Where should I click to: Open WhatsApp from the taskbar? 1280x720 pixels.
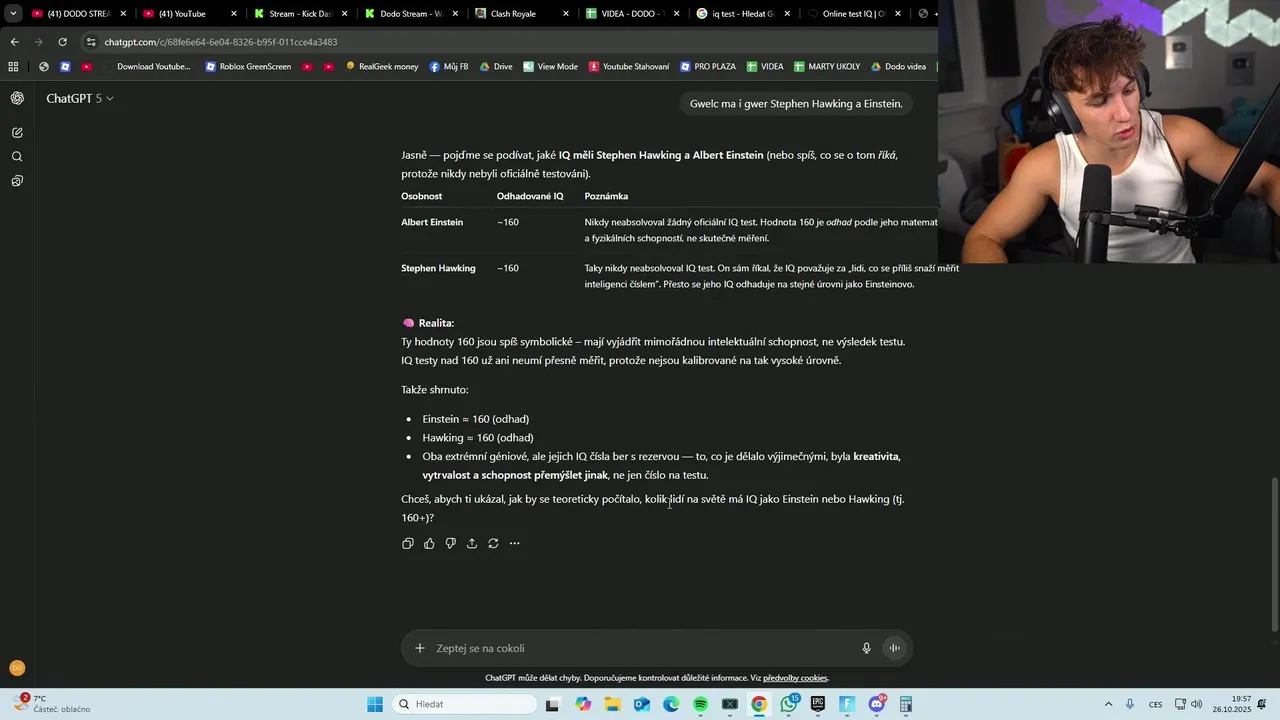click(789, 704)
